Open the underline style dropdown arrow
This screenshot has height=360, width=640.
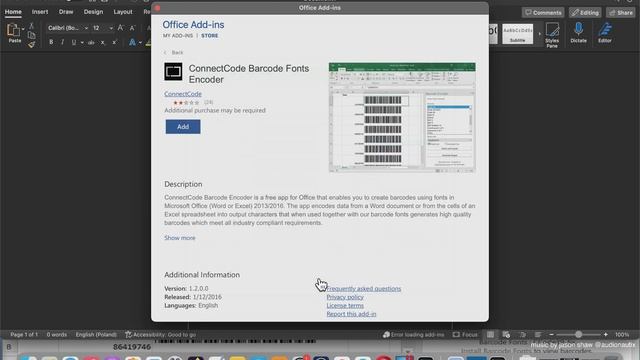pyautogui.click(x=82, y=42)
